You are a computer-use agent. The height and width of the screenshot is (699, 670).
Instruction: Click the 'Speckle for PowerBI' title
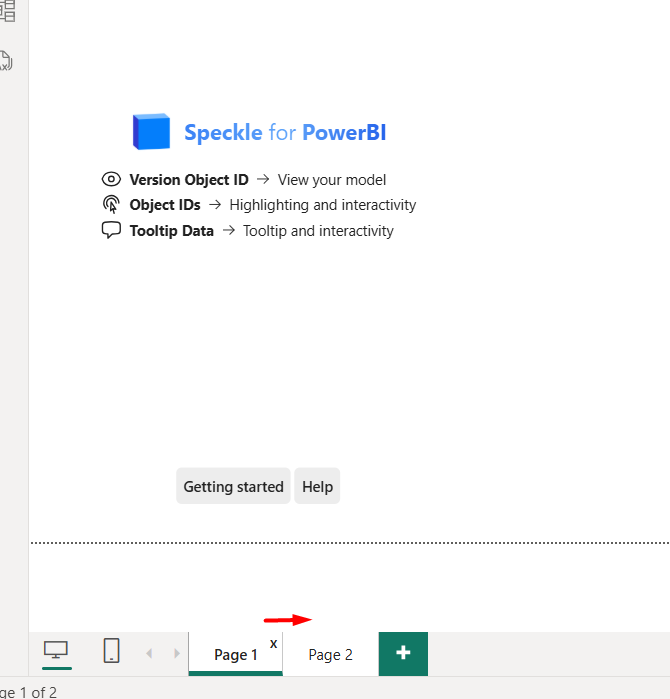point(285,132)
